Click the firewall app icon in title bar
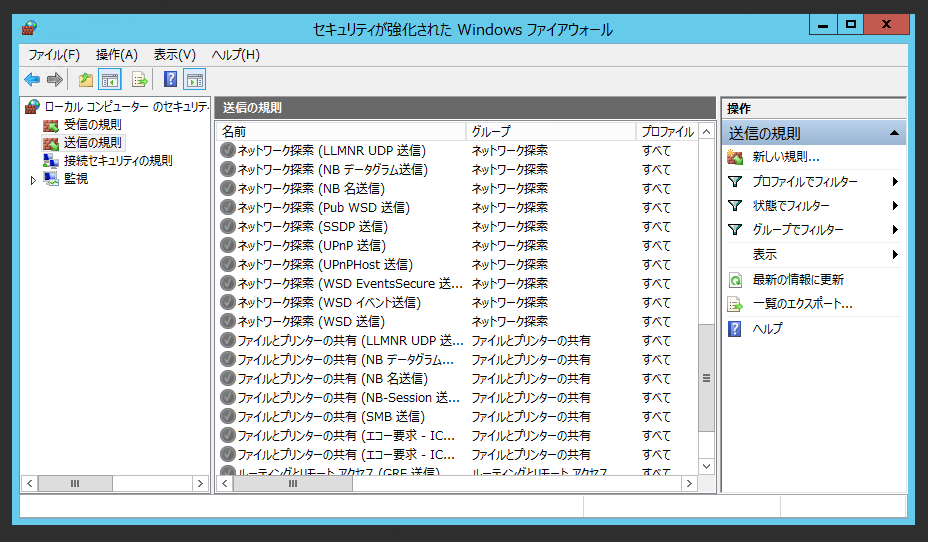 tap(30, 28)
